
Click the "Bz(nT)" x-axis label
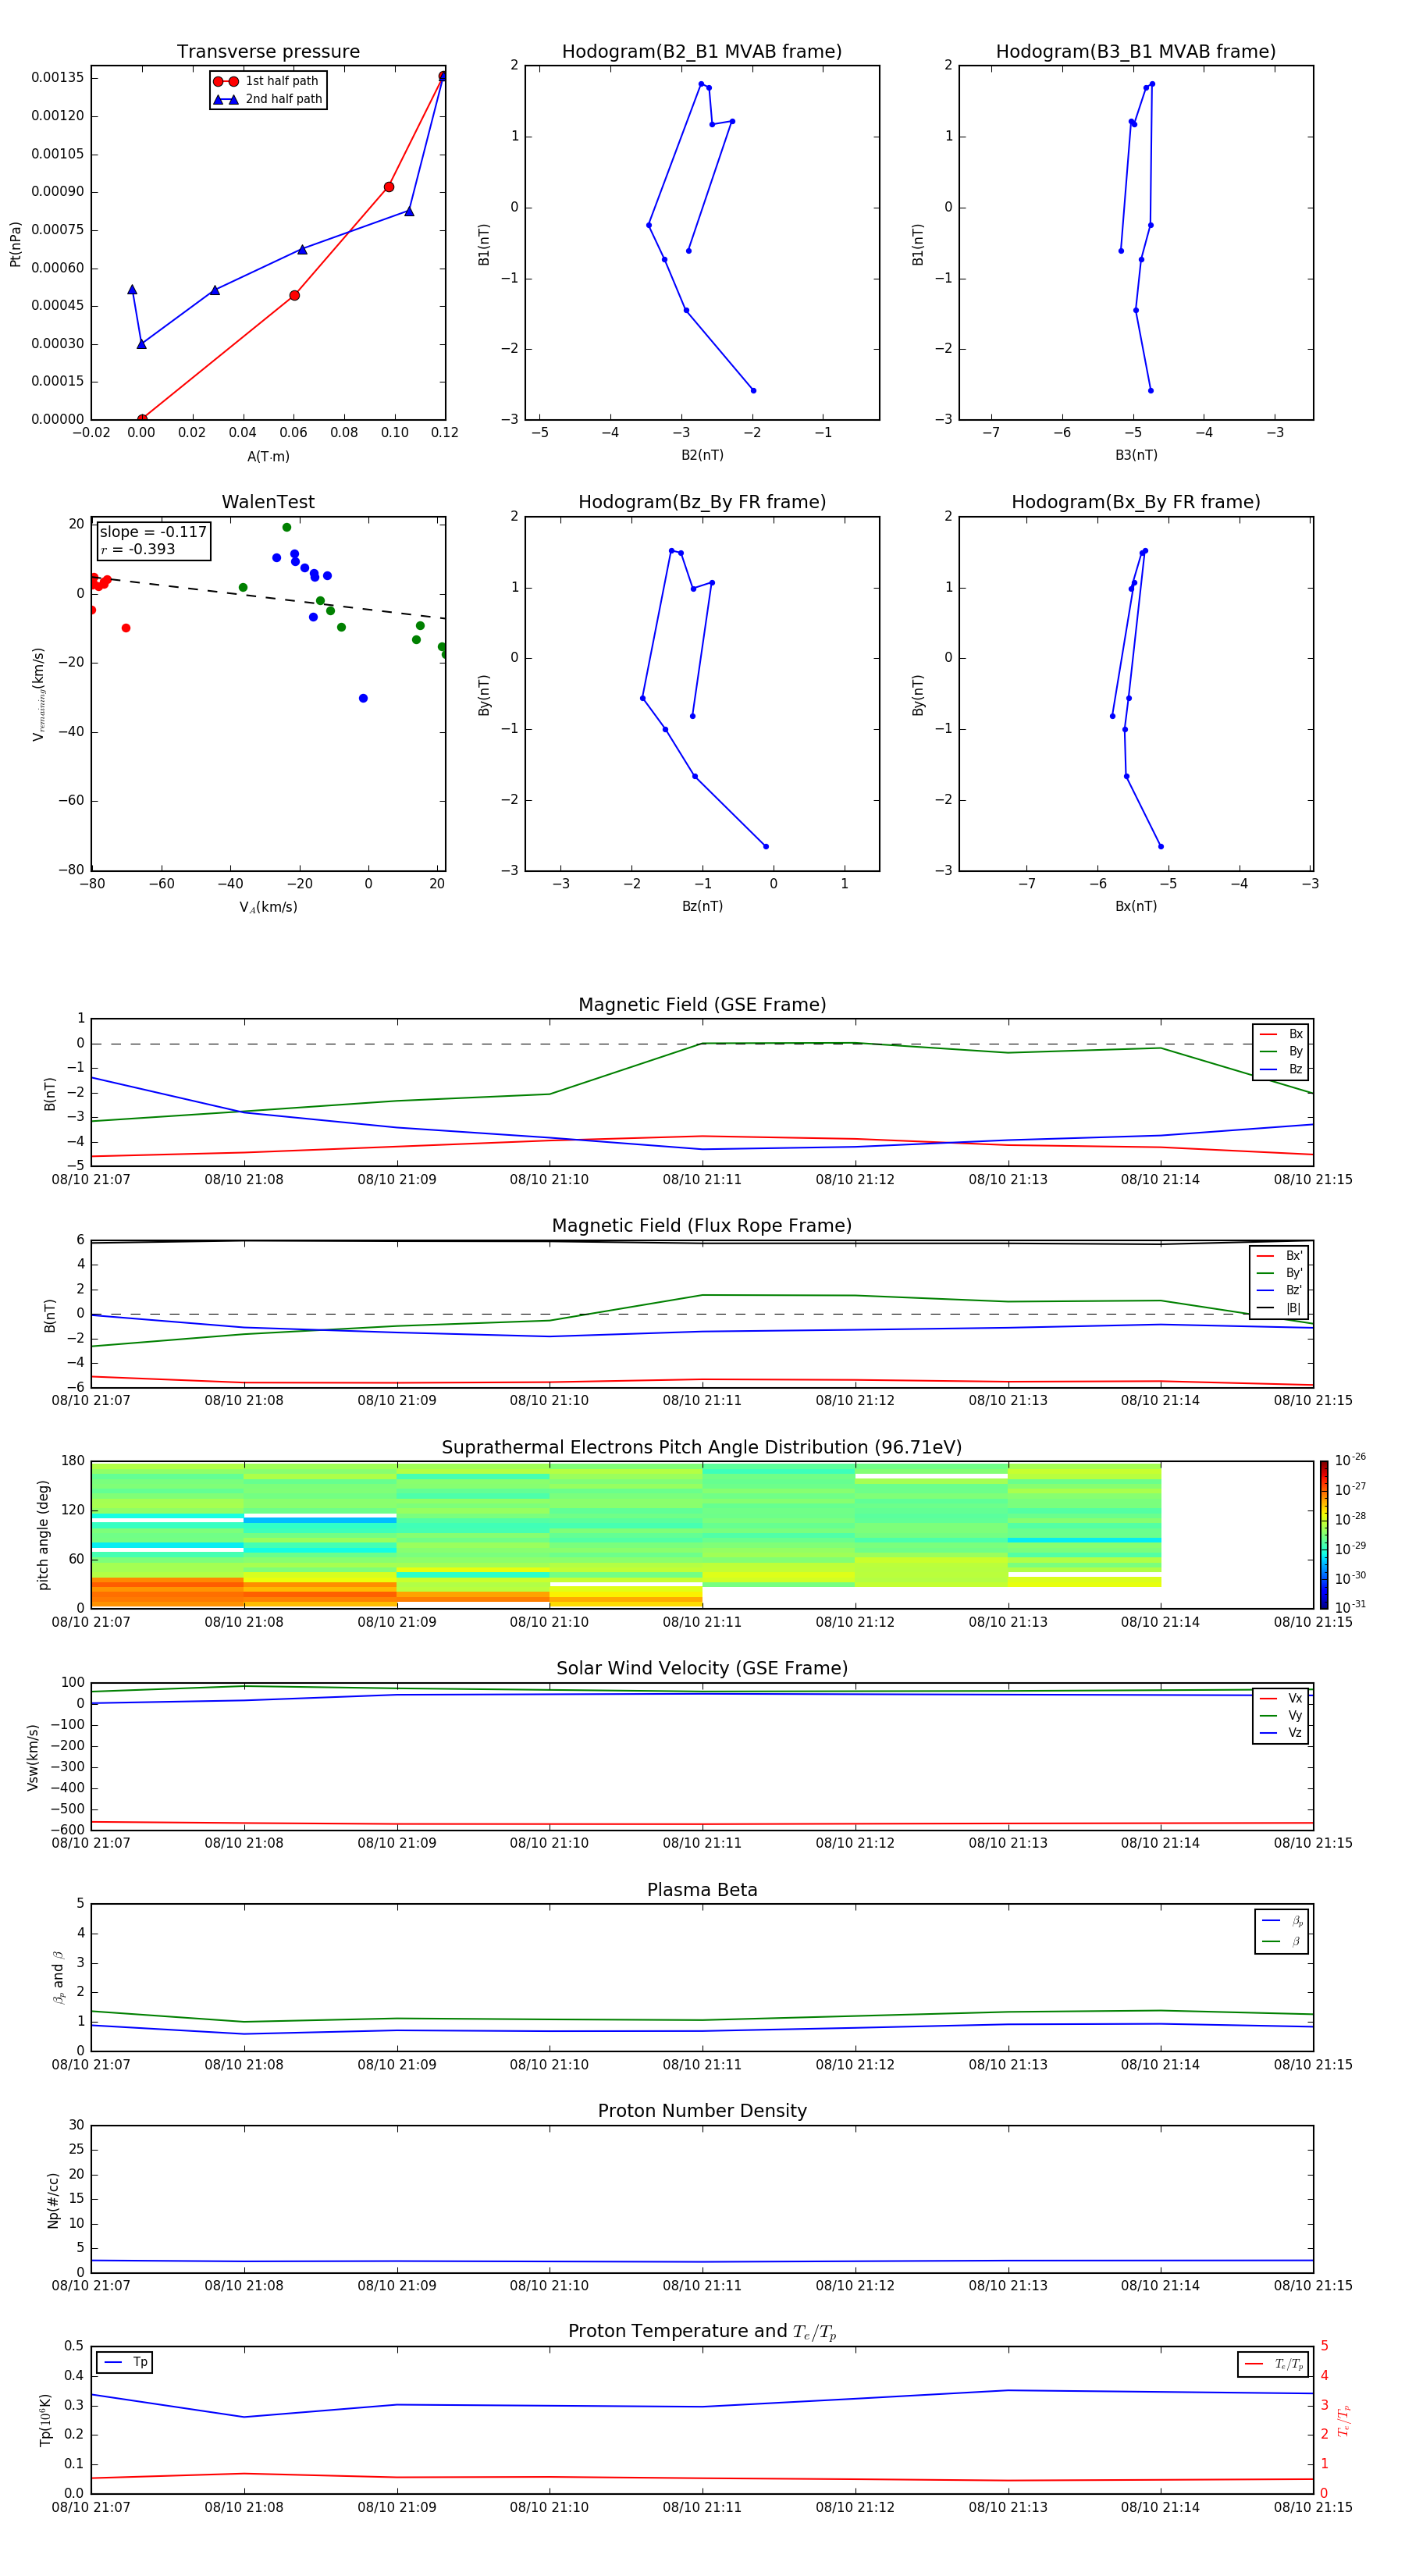(x=702, y=906)
